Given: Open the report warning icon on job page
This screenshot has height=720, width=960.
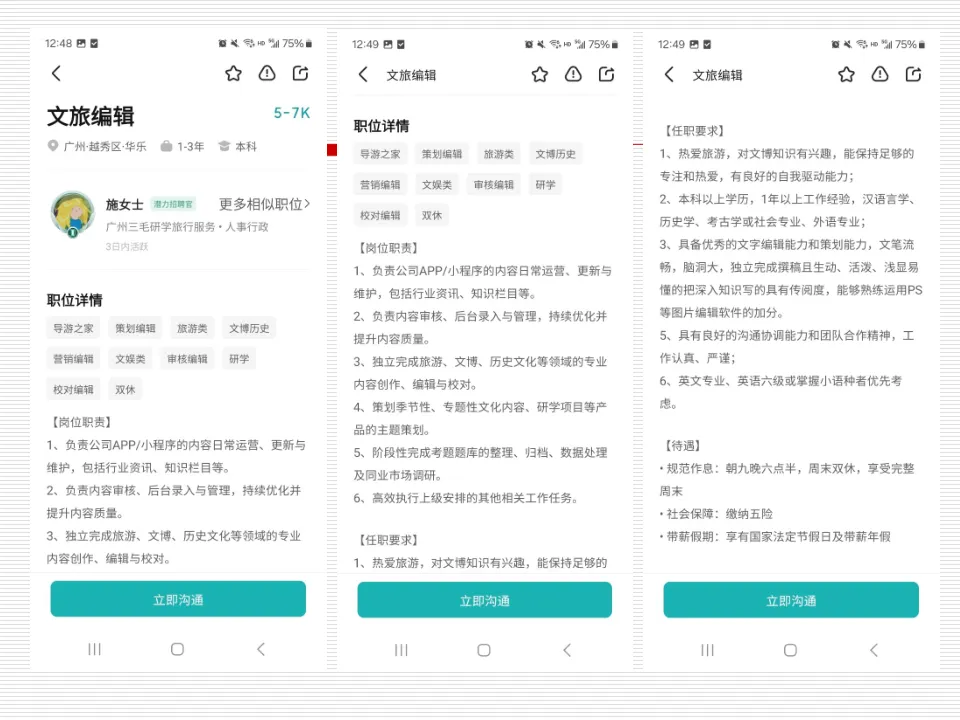Looking at the screenshot, I should [266, 73].
